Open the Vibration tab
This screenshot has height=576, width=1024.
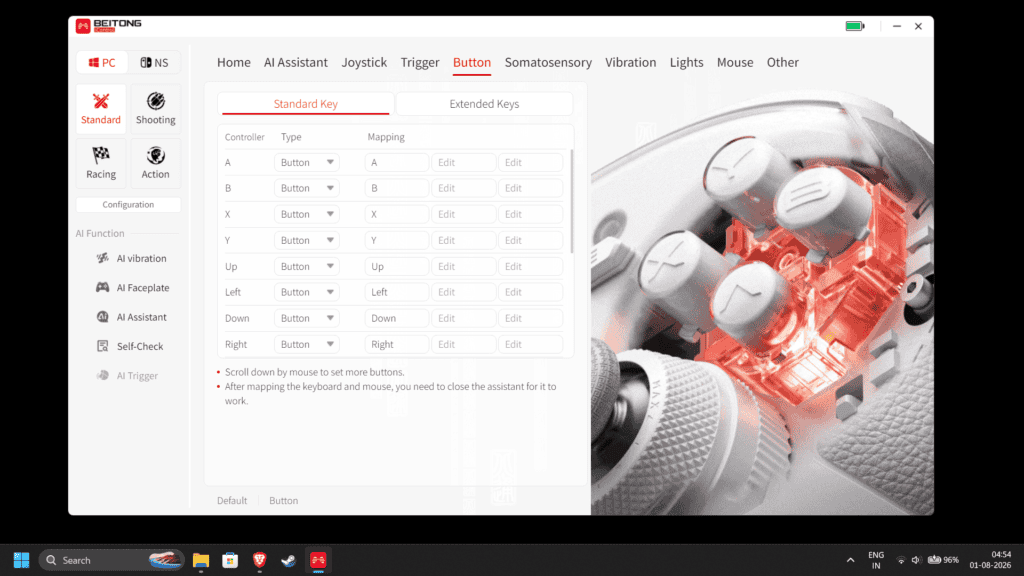coord(630,62)
